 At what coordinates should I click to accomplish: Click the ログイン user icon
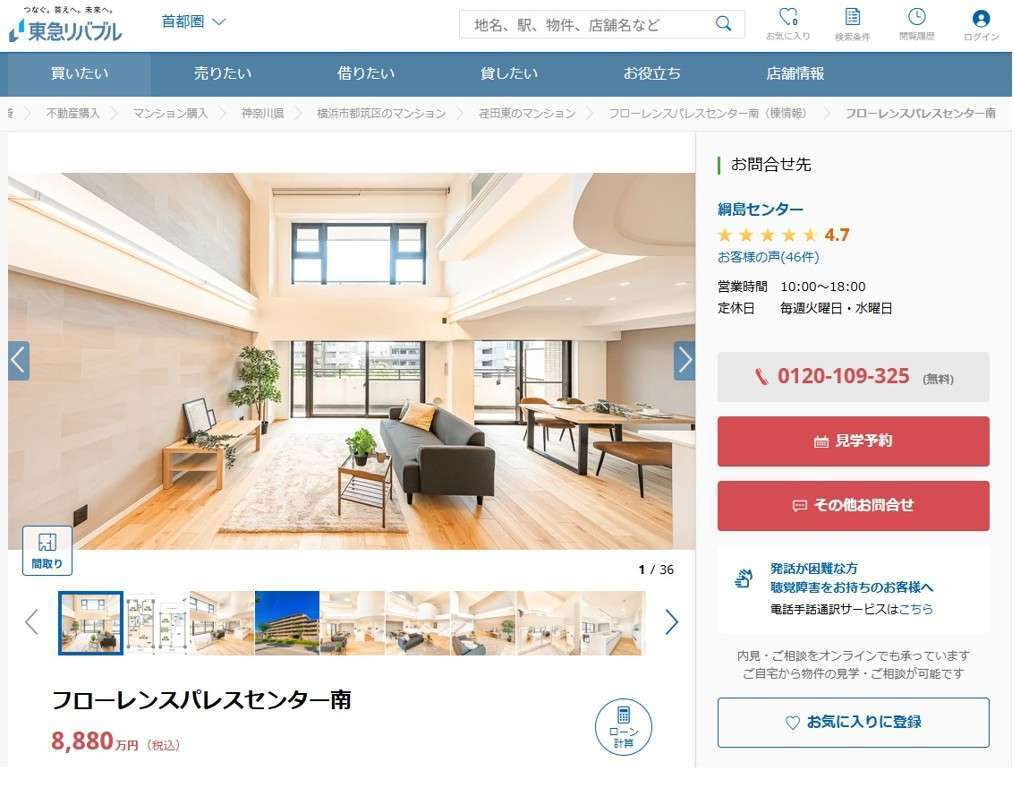click(981, 23)
